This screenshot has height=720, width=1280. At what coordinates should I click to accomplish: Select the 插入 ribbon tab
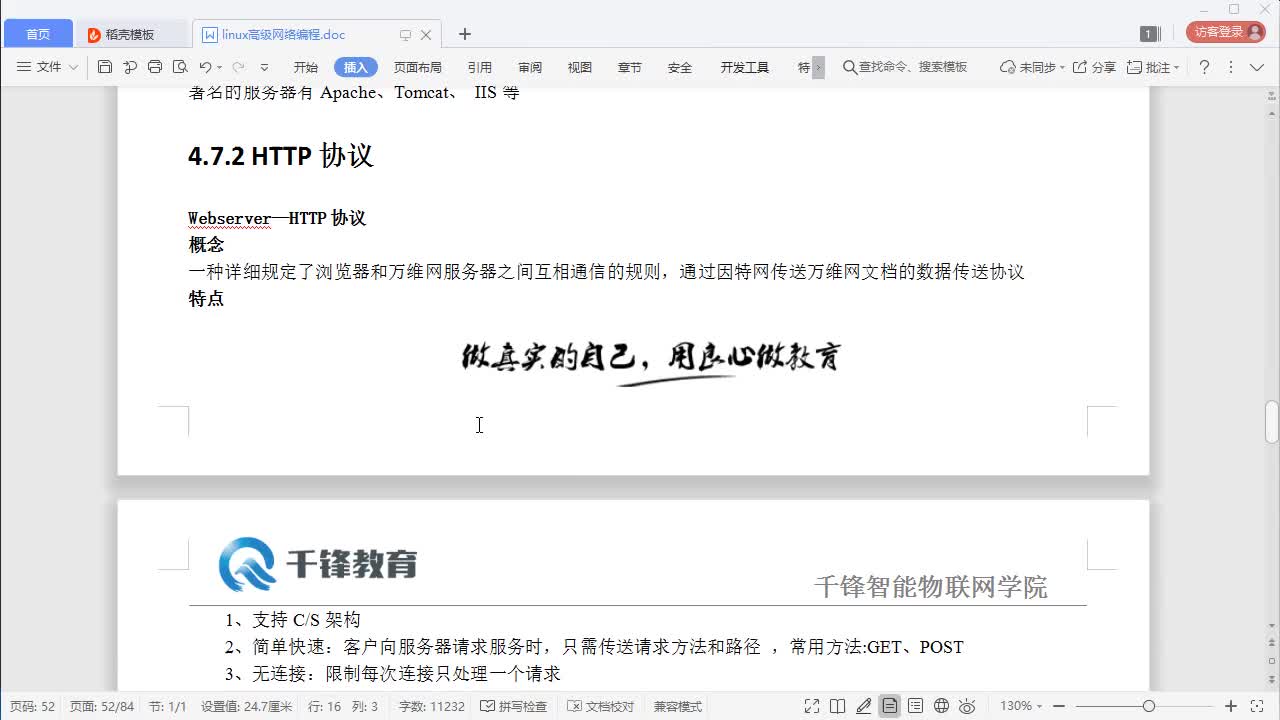tap(355, 67)
